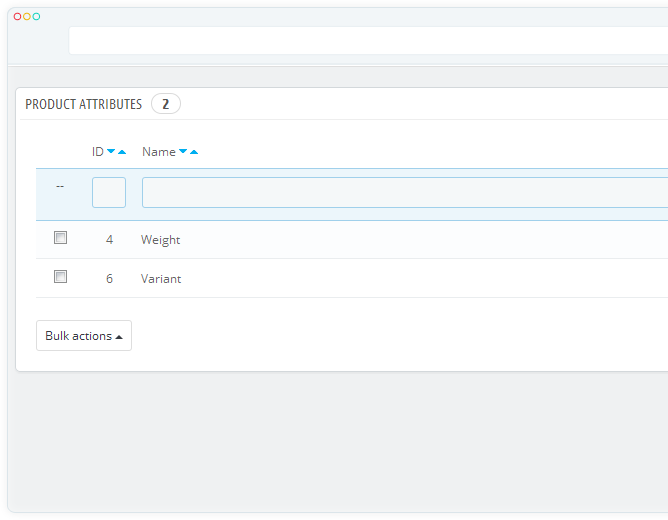This screenshot has height=520, width=668.
Task: Maximize window using green button
Action: pyautogui.click(x=37, y=17)
